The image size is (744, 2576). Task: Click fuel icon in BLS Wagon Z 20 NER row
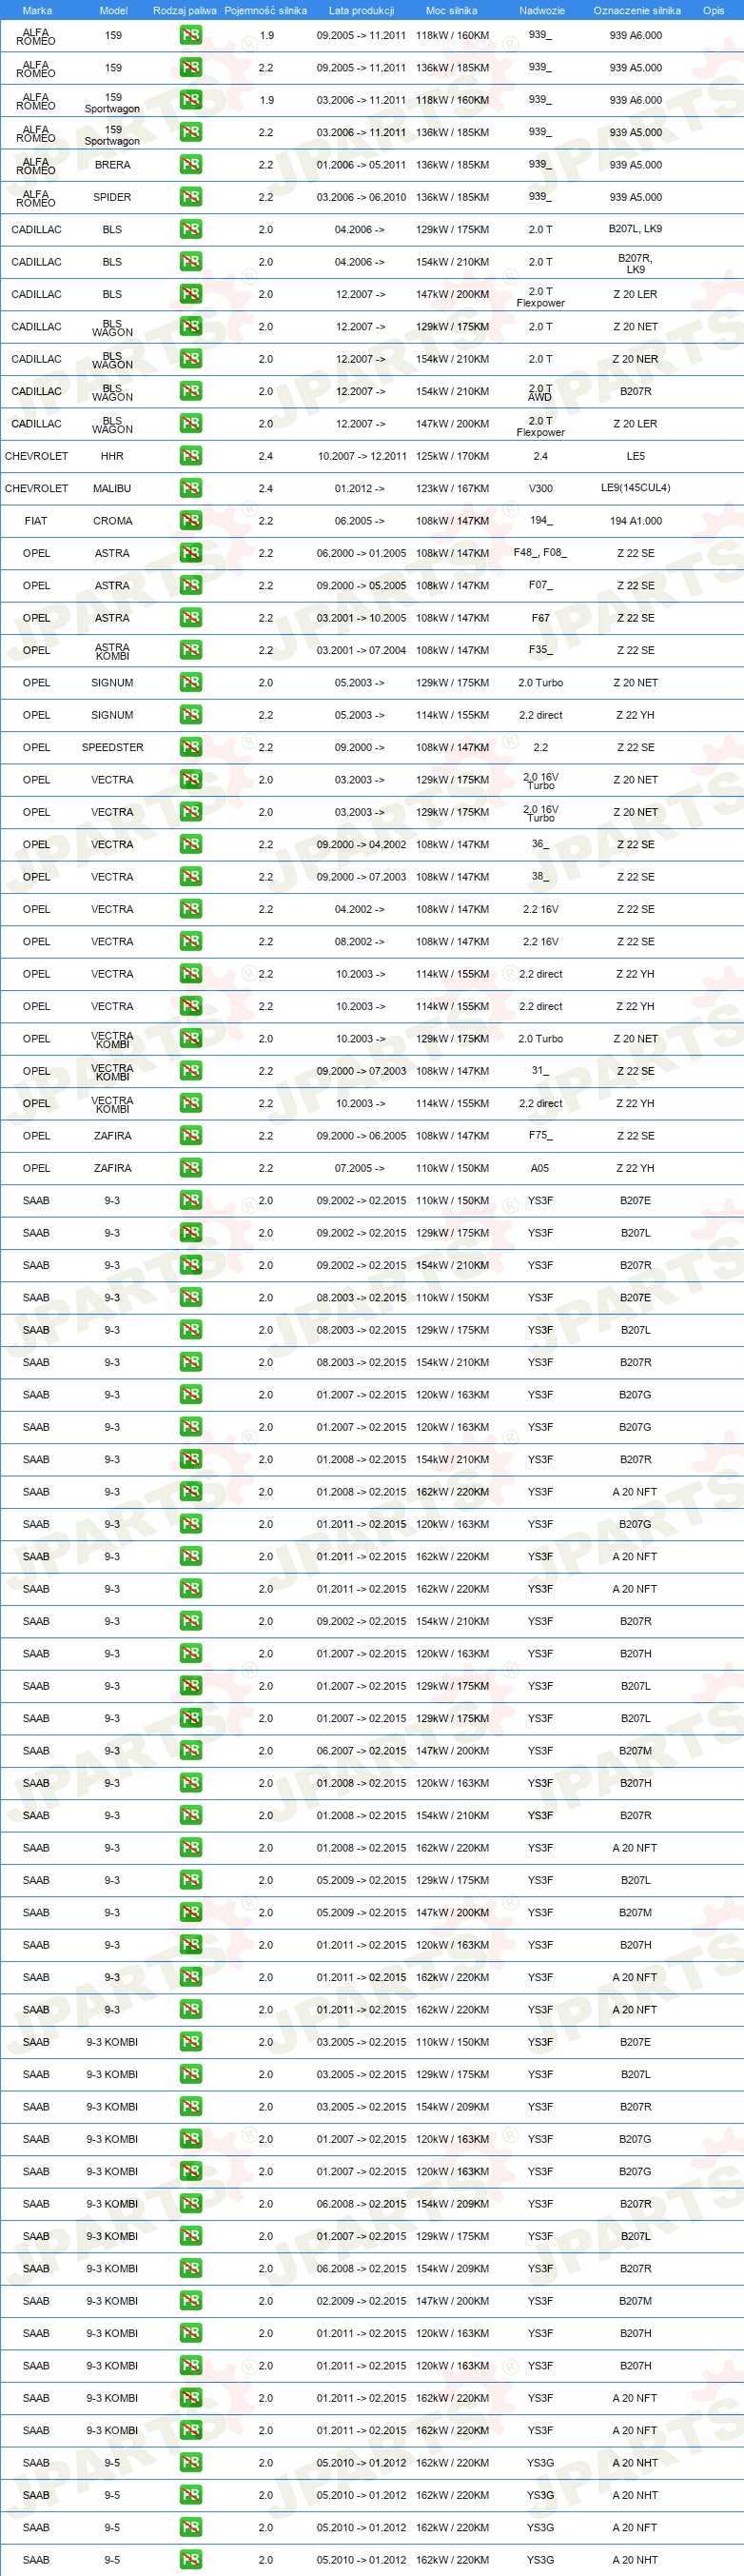click(190, 359)
